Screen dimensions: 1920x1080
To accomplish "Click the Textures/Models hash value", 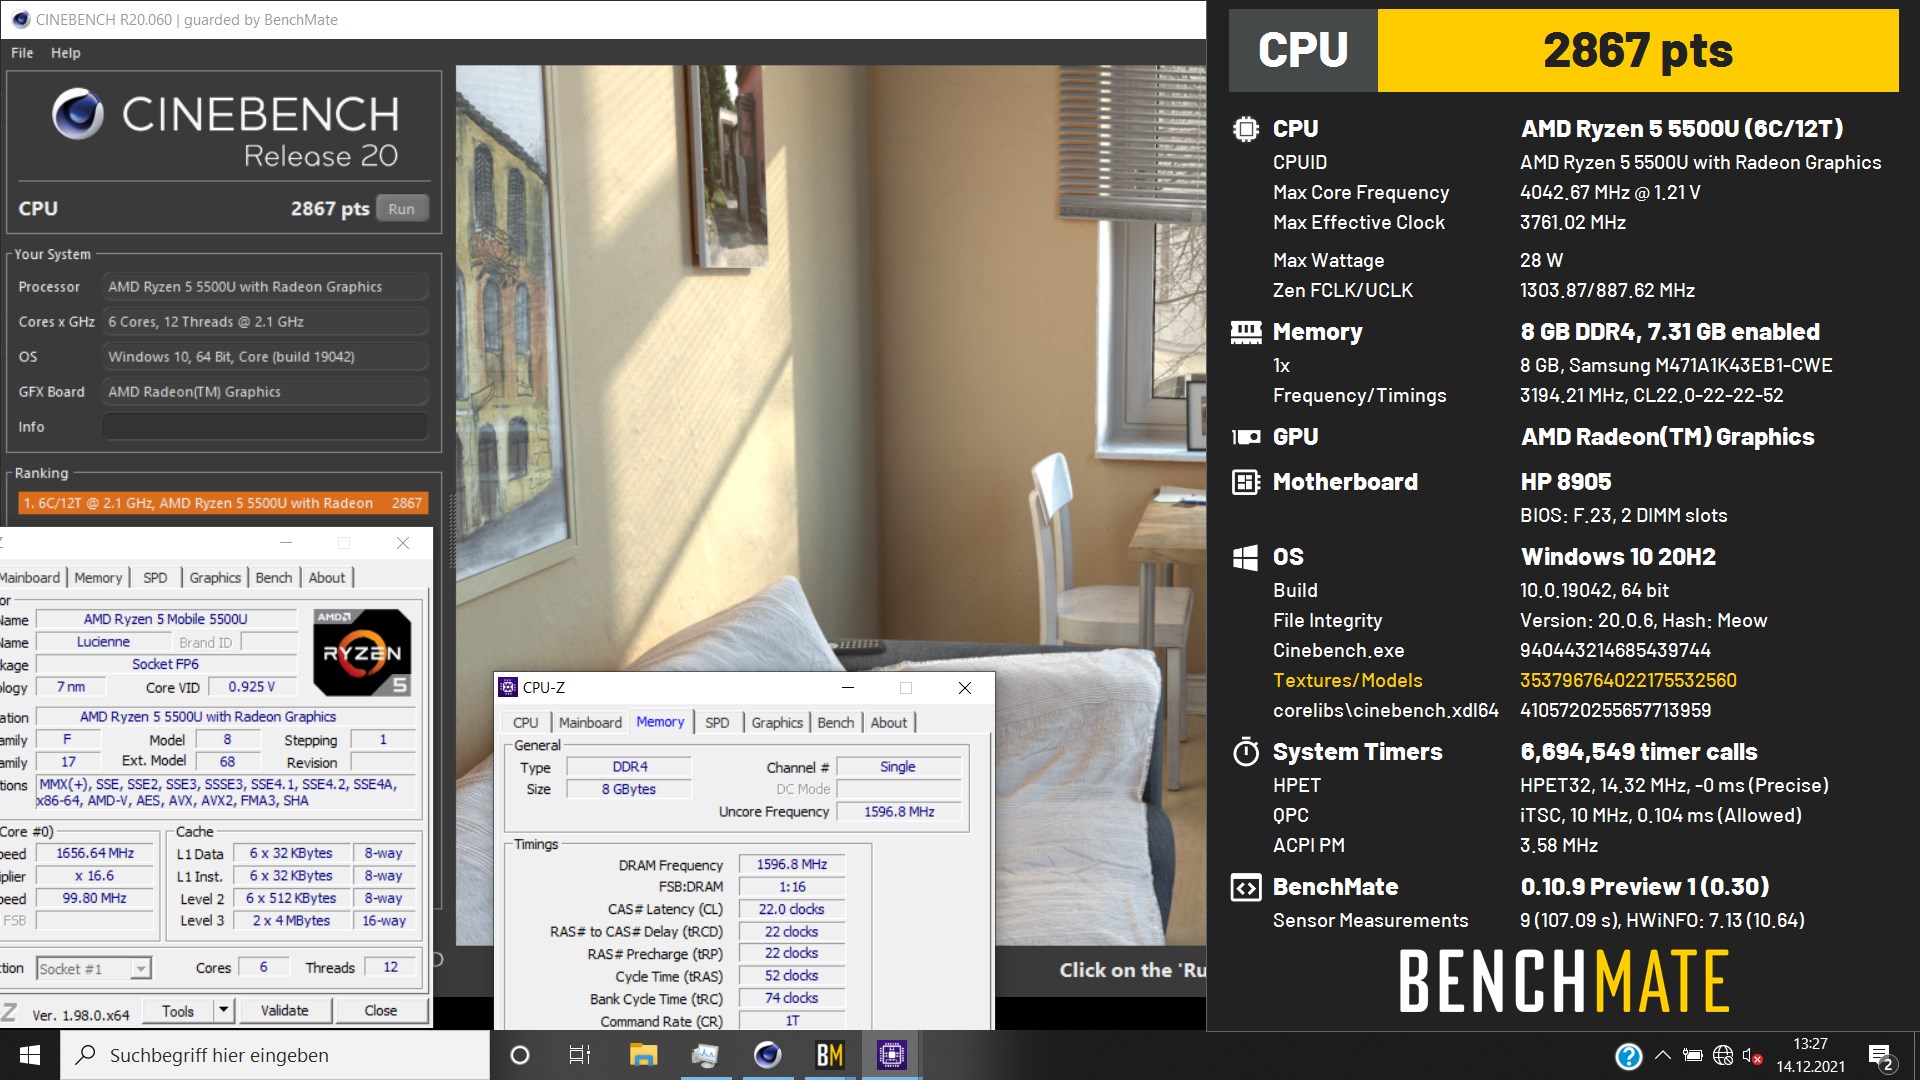I will [x=1628, y=681].
